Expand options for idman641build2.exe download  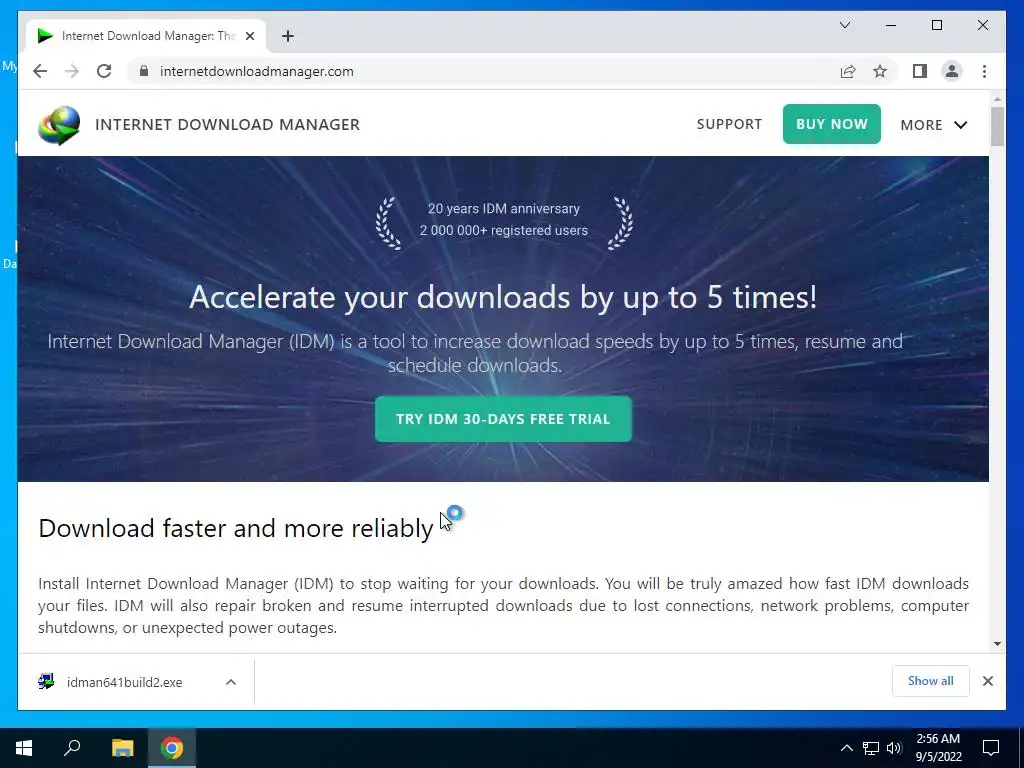(231, 682)
